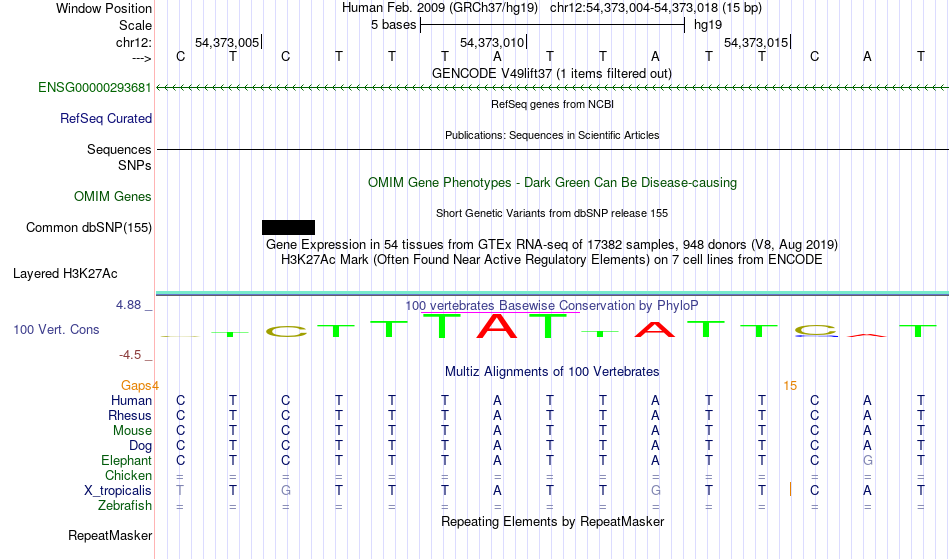This screenshot has width=950, height=559.
Task: Click the RefSeq genes from NCBI title
Action: point(552,104)
